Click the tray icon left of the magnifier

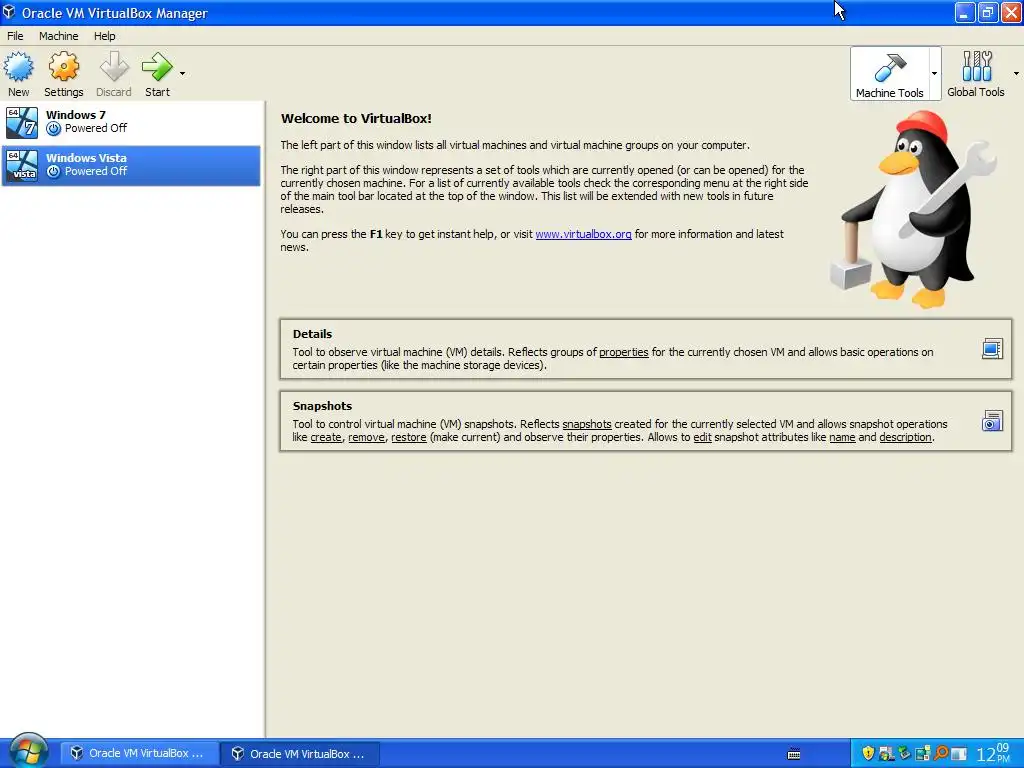click(x=923, y=754)
